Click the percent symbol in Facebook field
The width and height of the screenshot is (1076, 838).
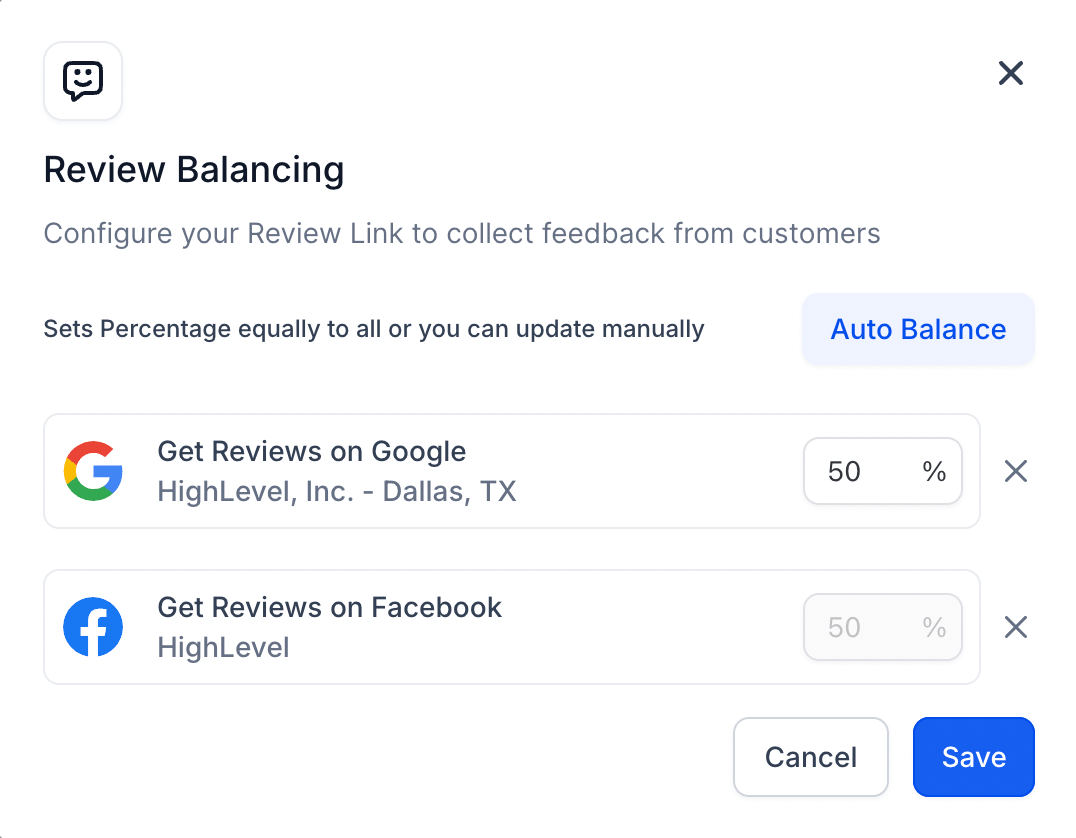coord(934,627)
